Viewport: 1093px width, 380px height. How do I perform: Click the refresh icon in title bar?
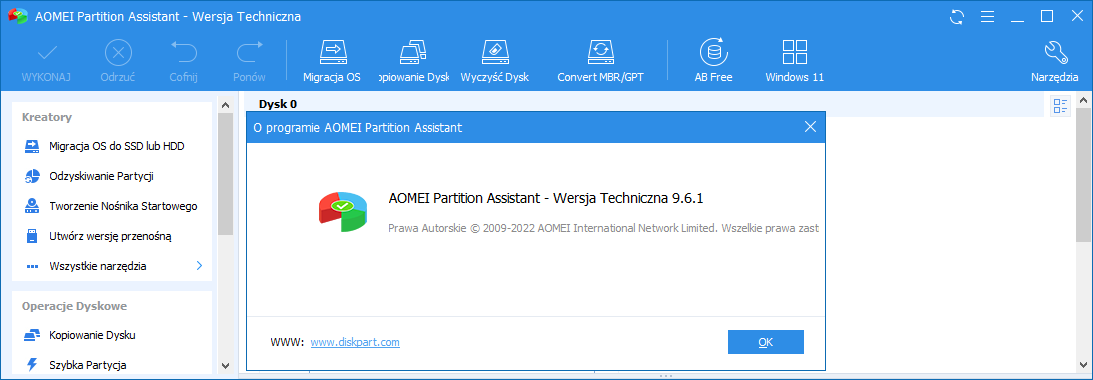(x=957, y=17)
